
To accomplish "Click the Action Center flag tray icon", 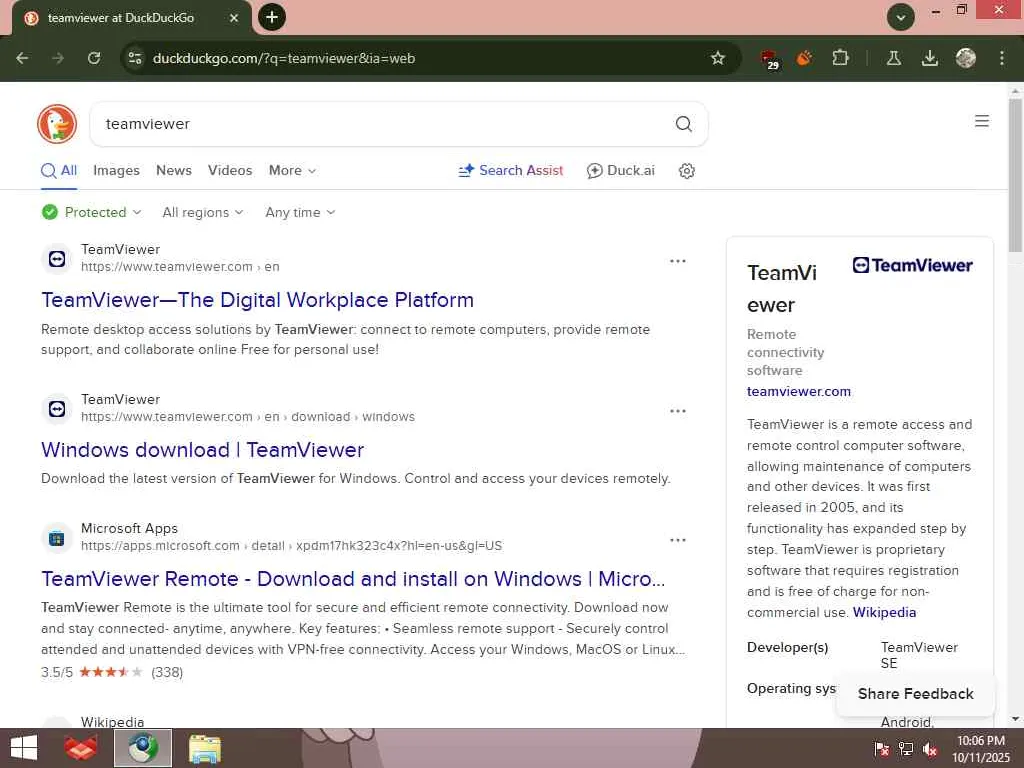I will (x=882, y=749).
